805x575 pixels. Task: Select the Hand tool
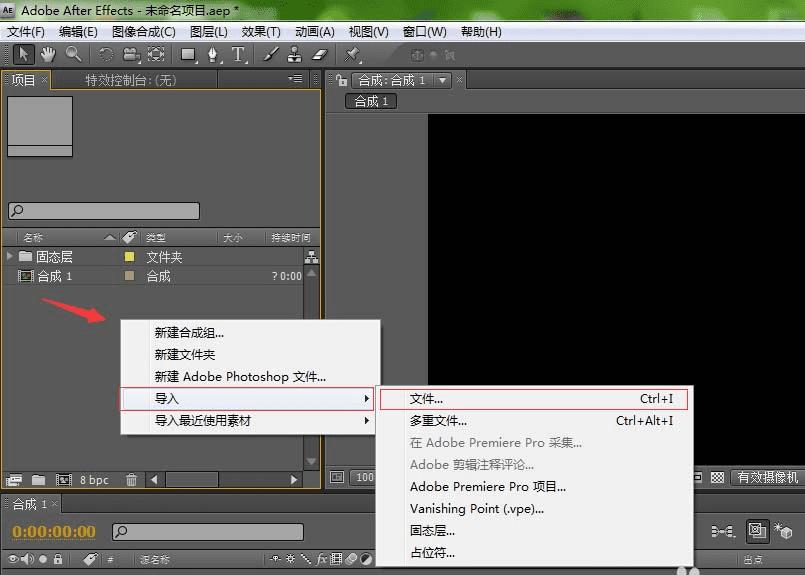pos(48,54)
